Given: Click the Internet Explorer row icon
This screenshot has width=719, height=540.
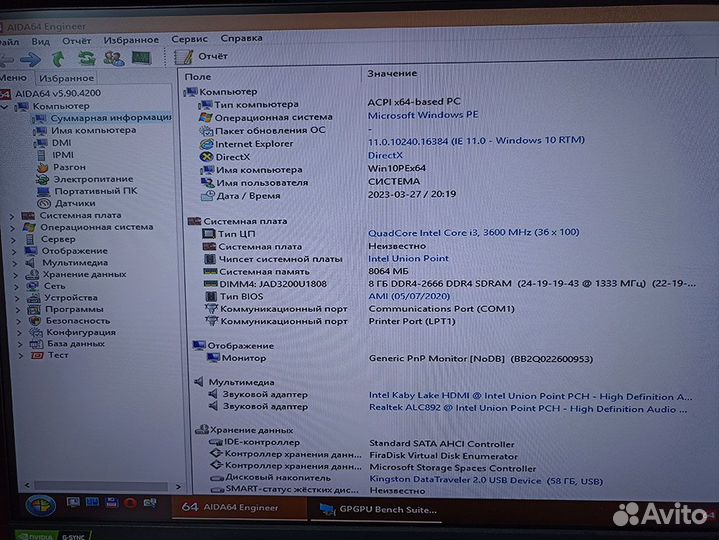Looking at the screenshot, I should pyautogui.click(x=206, y=144).
